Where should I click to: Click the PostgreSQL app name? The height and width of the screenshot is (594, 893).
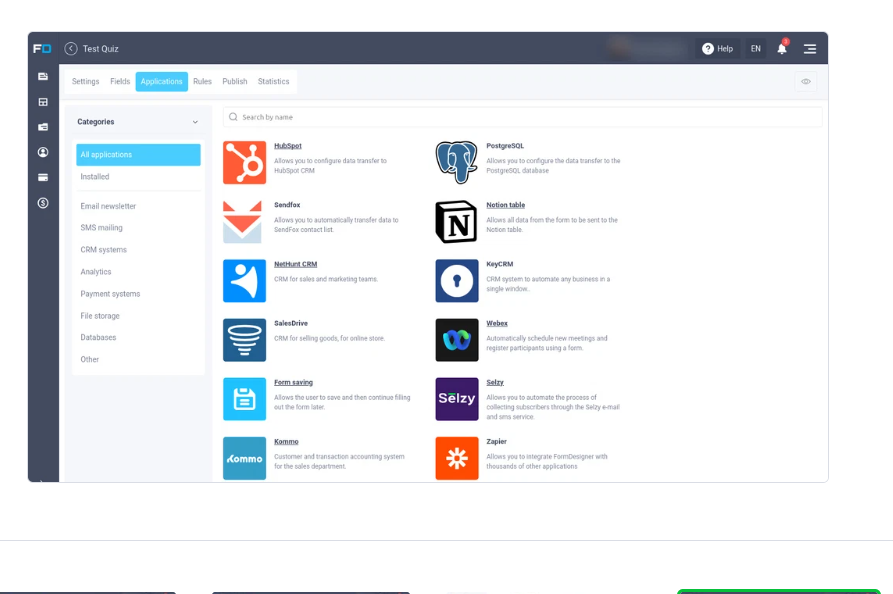point(505,146)
